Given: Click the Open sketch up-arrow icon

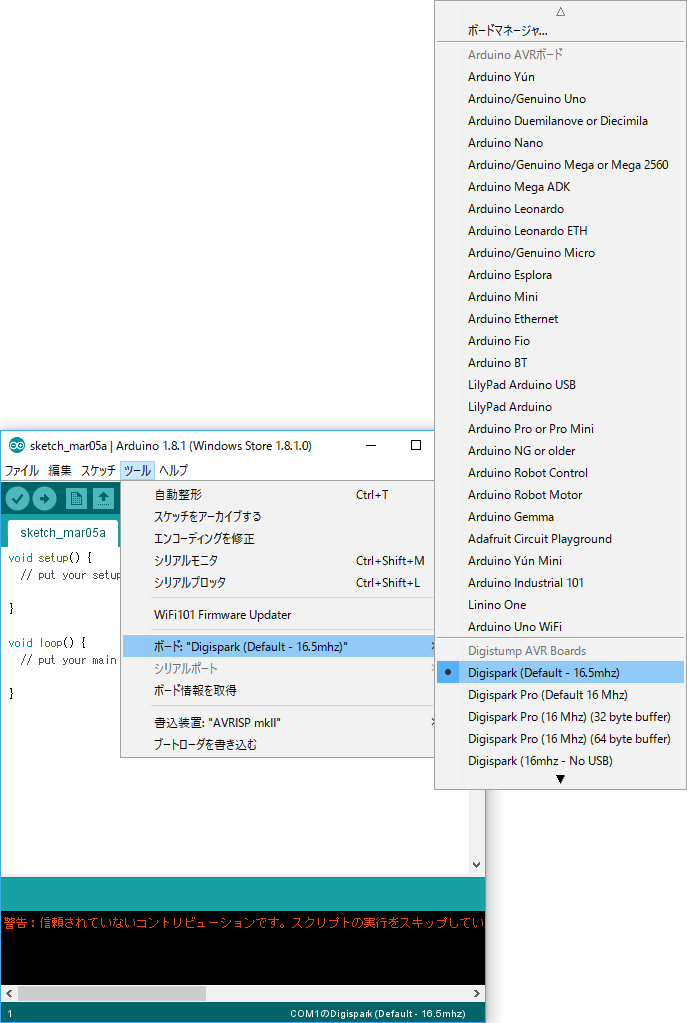Looking at the screenshot, I should 103,499.
